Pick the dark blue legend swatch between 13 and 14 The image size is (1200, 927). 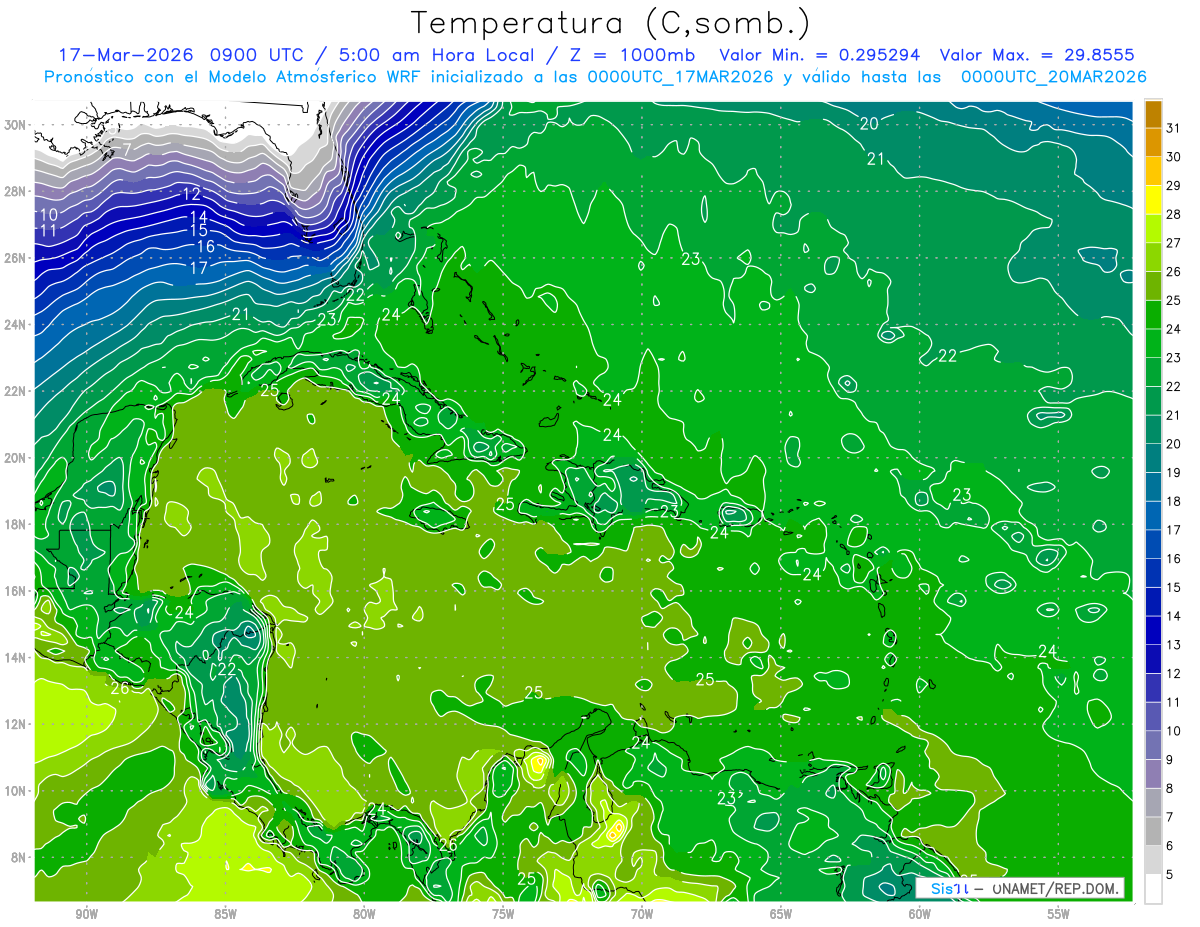(x=1153, y=631)
